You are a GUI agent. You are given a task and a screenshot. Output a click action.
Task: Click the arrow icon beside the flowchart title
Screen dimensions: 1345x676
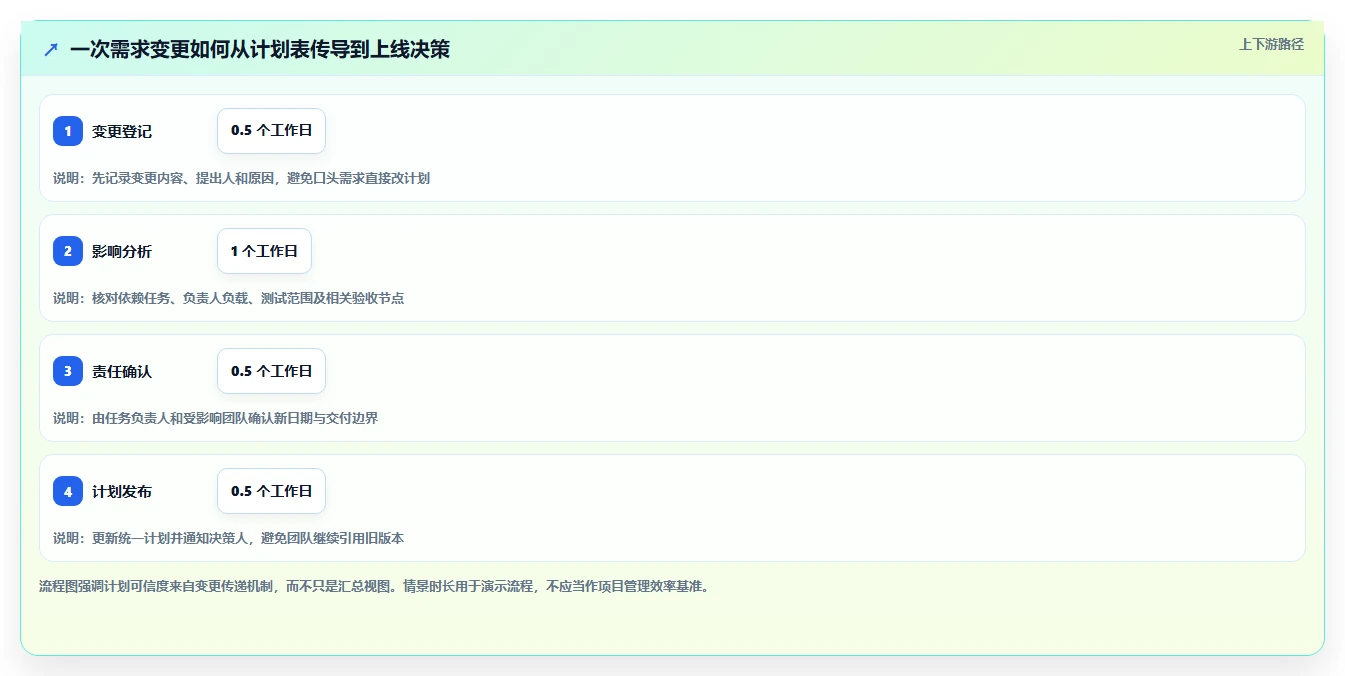(x=51, y=49)
